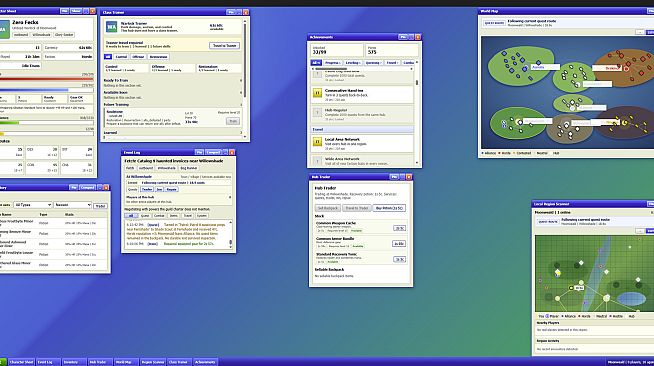Click the red health bar on Character Sheet
This screenshot has width=654, height=366.
pyautogui.click(x=47, y=78)
